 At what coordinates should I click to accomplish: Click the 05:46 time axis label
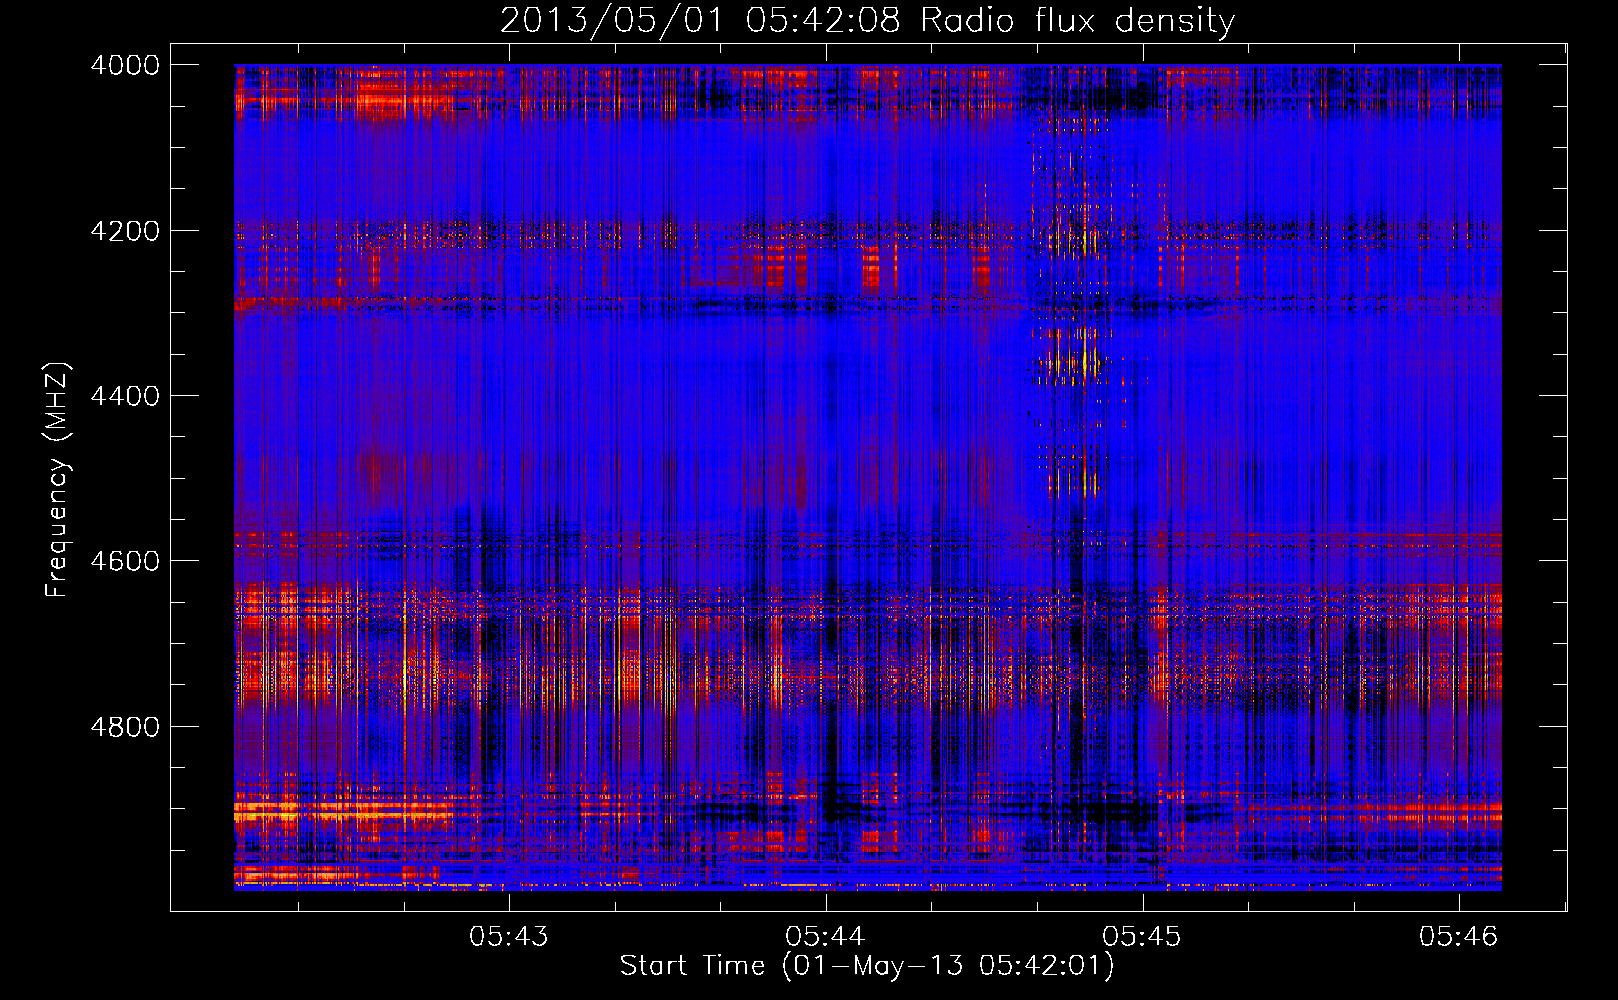(x=1459, y=936)
